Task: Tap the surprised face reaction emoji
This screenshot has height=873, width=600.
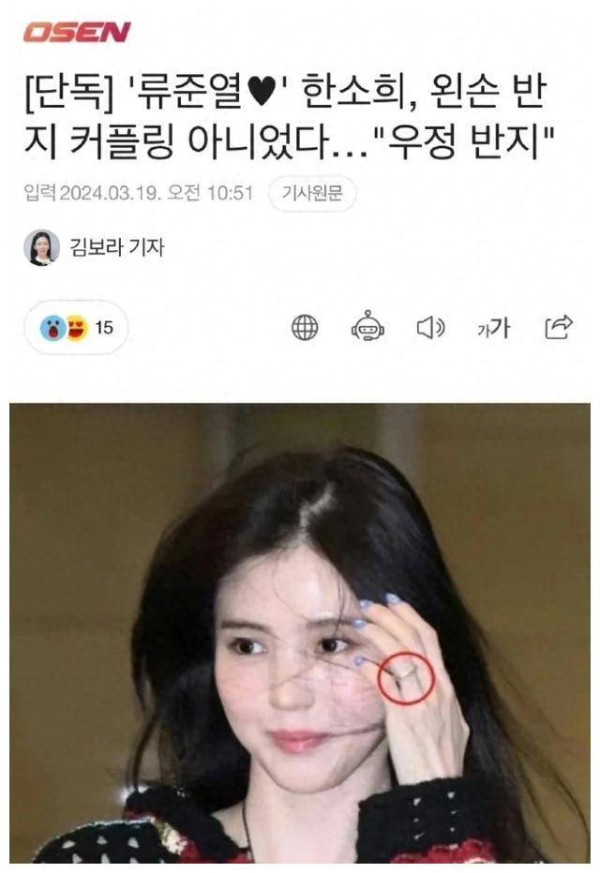Action: point(53,328)
